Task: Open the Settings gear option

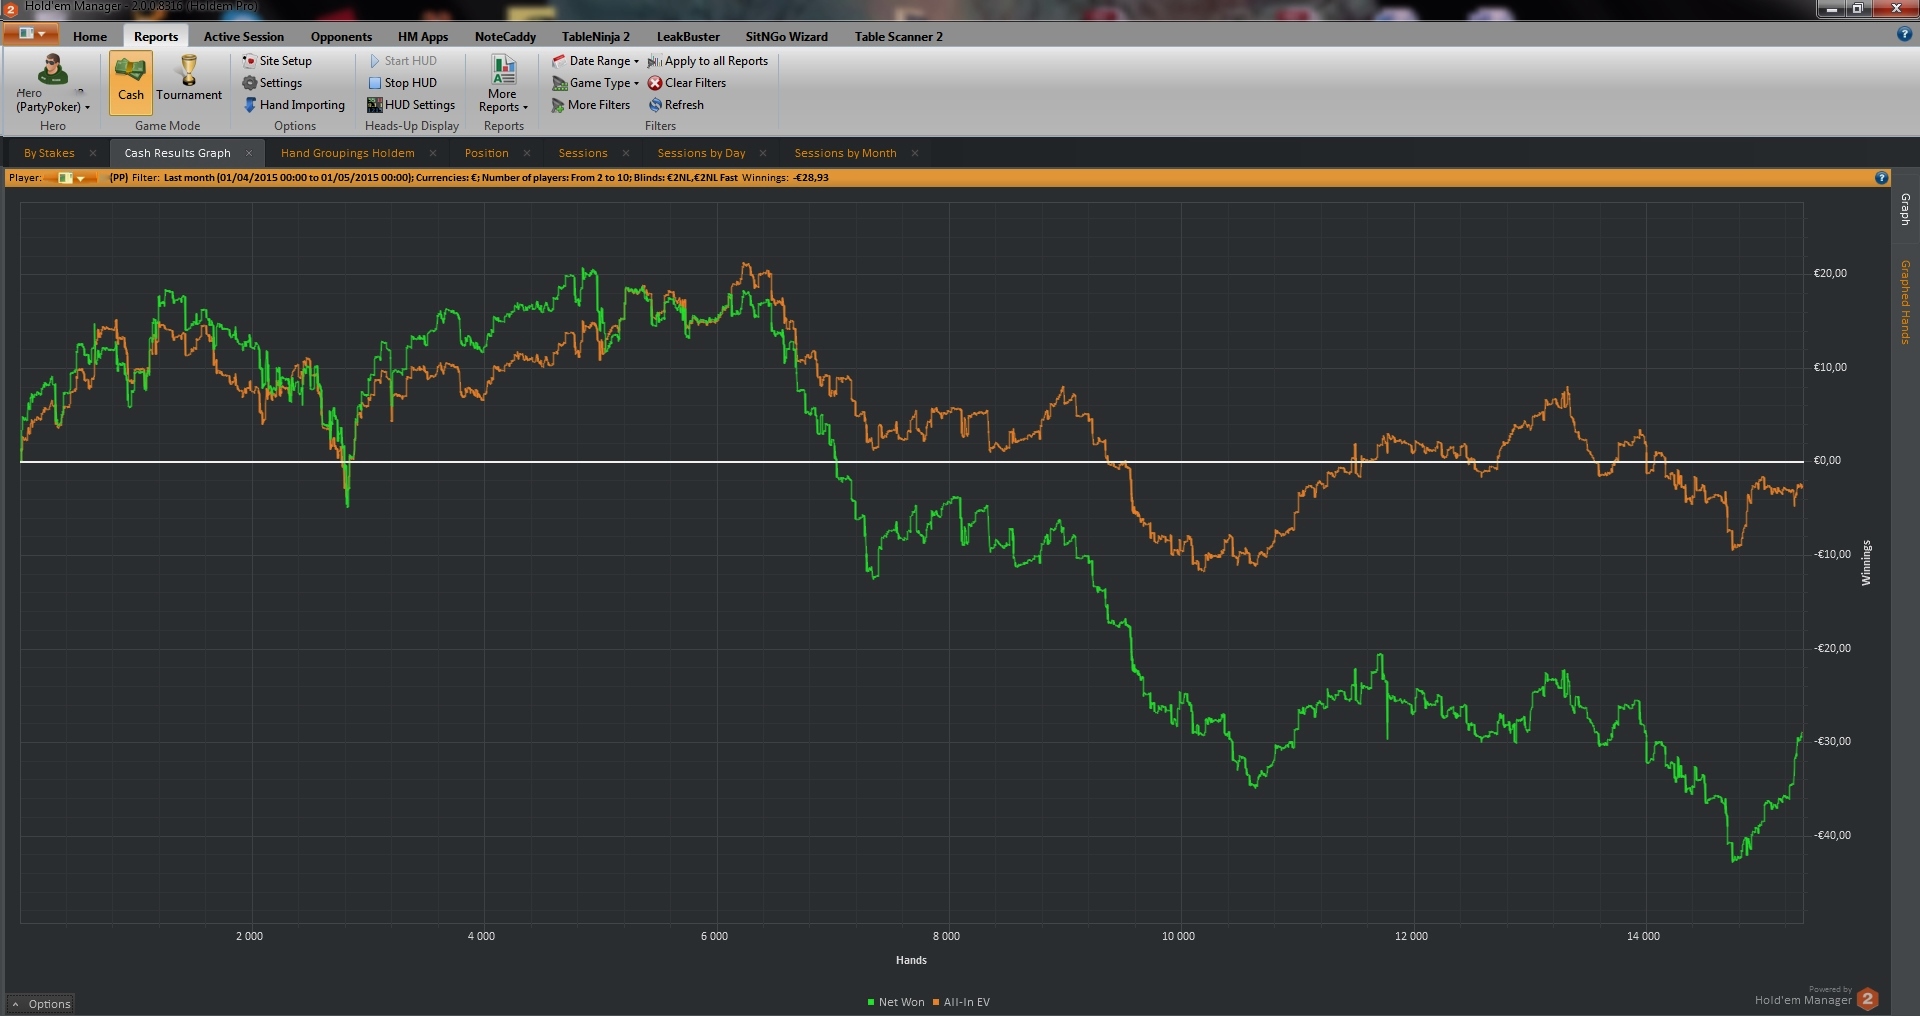Action: [x=272, y=83]
